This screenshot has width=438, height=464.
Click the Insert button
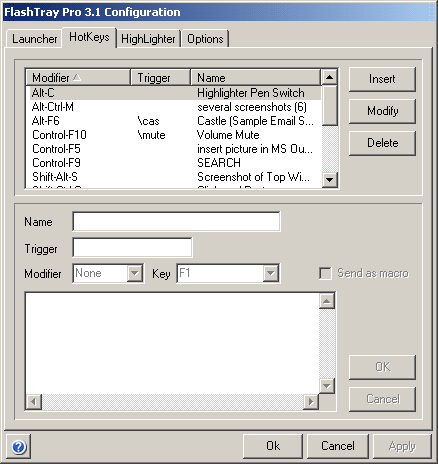coord(382,79)
